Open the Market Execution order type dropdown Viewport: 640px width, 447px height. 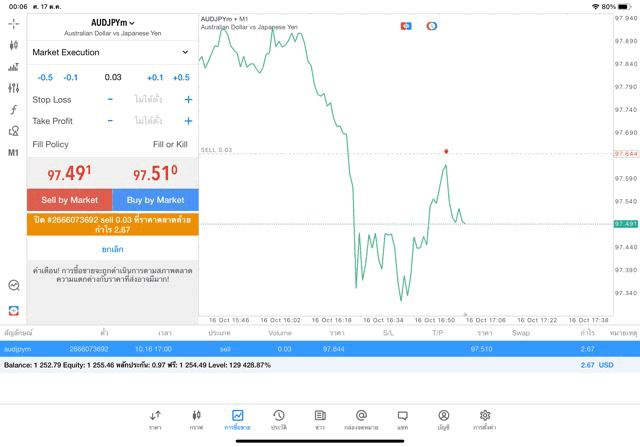[111, 52]
